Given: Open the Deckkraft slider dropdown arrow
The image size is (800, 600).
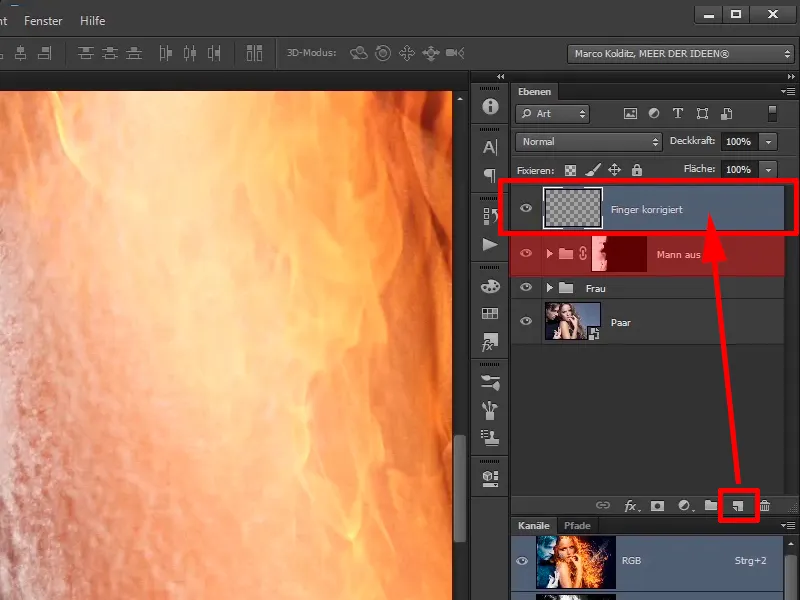Looking at the screenshot, I should [768, 142].
